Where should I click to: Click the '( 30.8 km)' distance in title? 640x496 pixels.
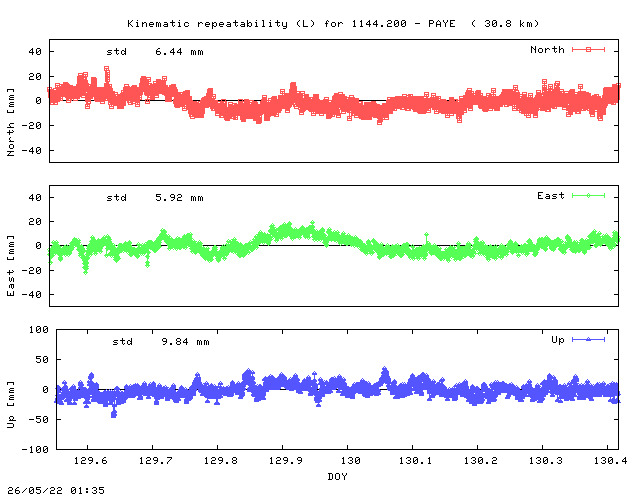click(505, 24)
